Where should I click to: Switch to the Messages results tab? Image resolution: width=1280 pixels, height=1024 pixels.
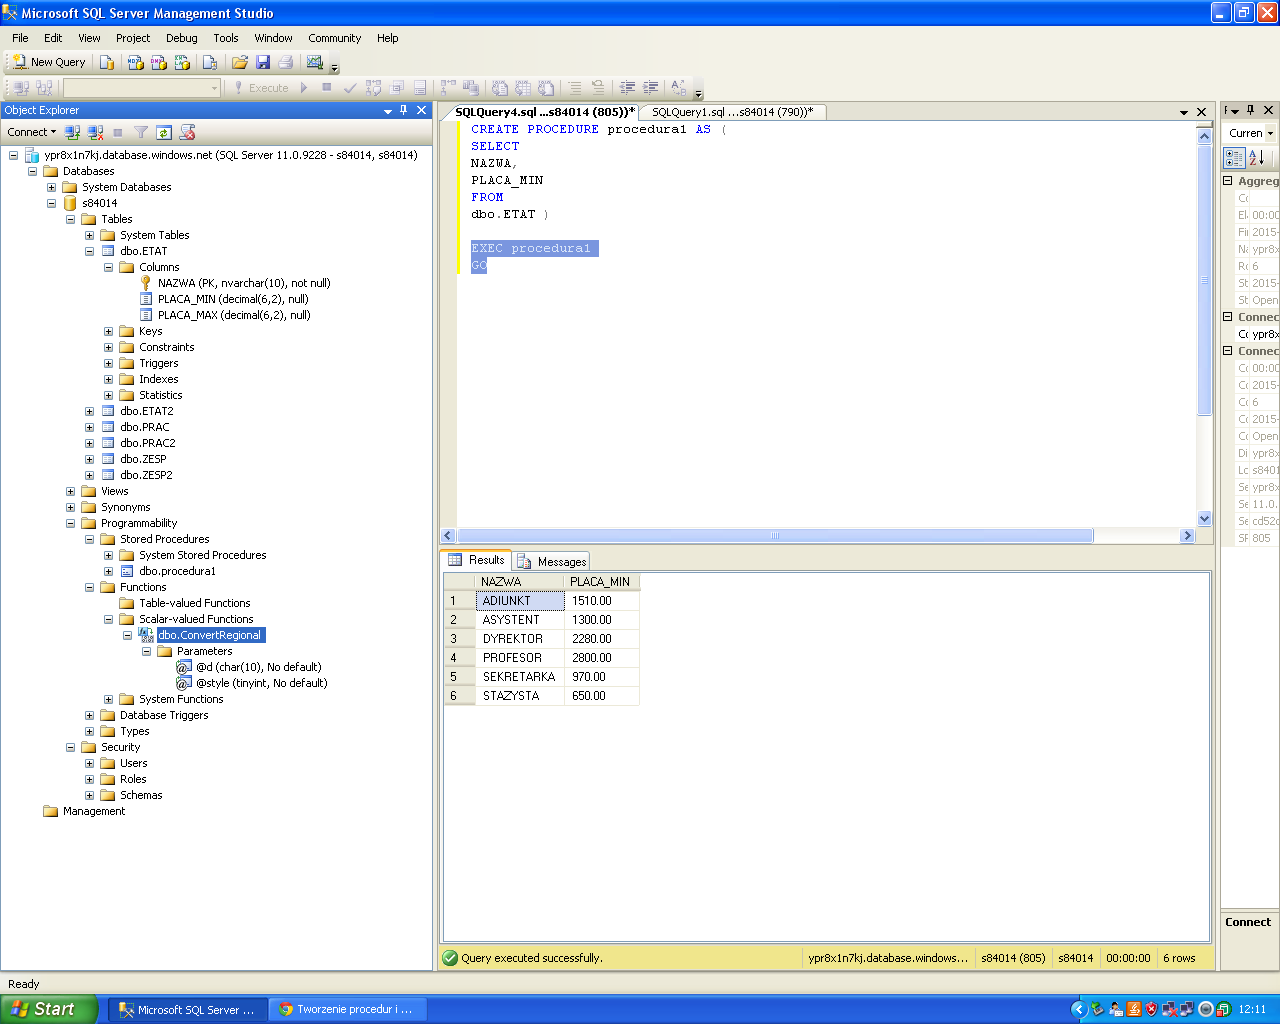coord(552,562)
